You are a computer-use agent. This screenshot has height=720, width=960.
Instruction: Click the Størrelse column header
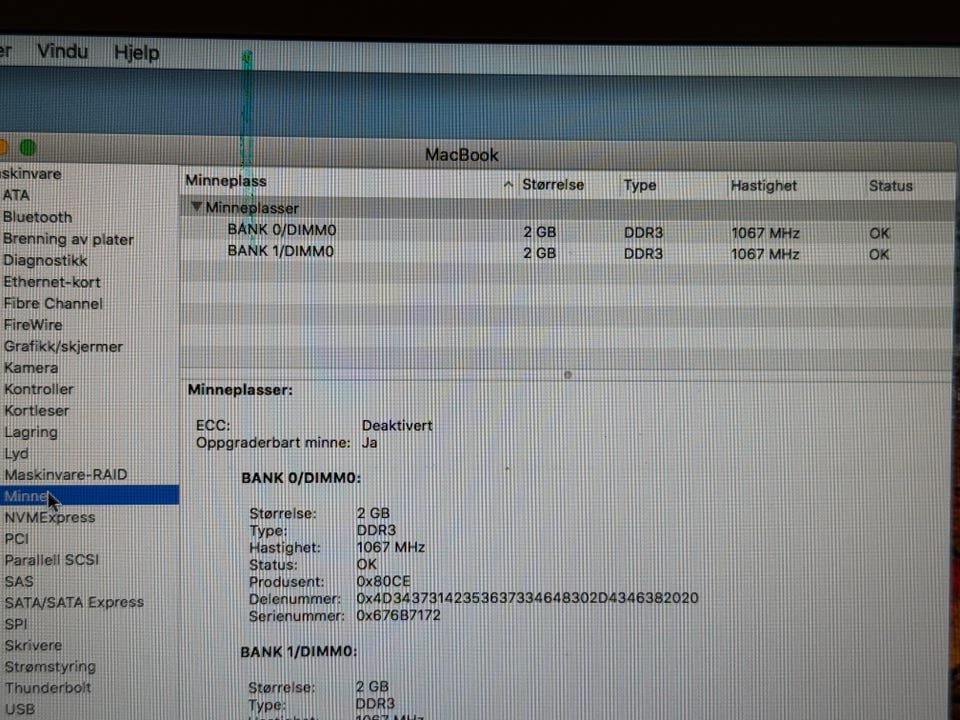click(553, 184)
